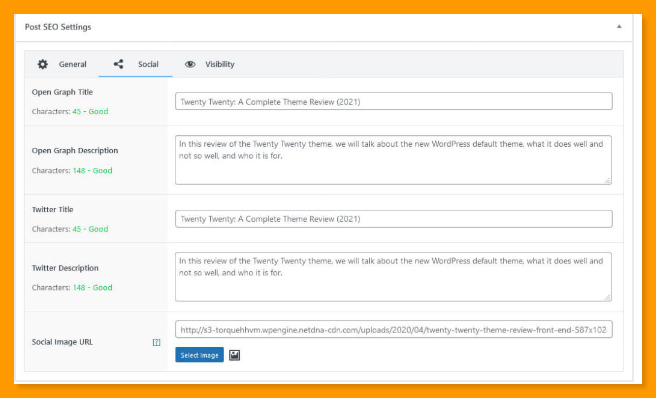Click the Open Graph Description resize handle
656x398 pixels.
607,180
